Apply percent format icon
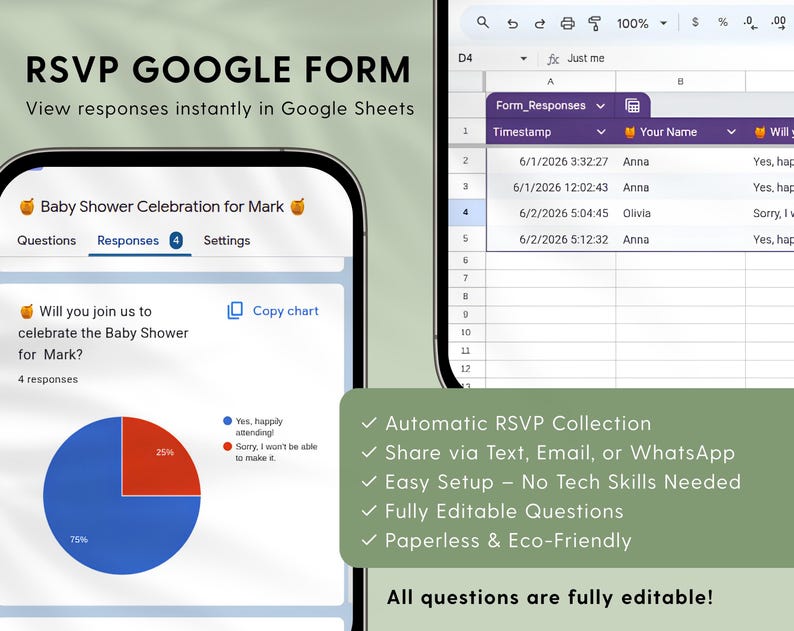This screenshot has height=631, width=794. pyautogui.click(x=723, y=22)
